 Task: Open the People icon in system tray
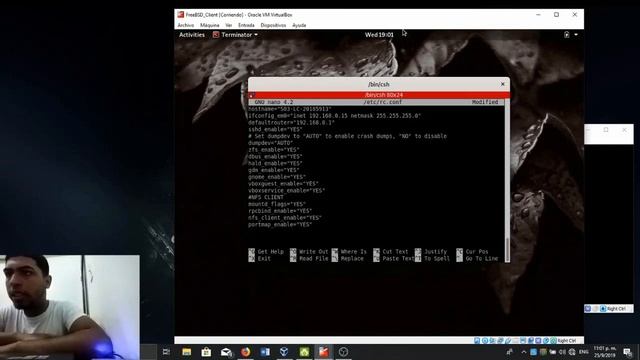510,352
